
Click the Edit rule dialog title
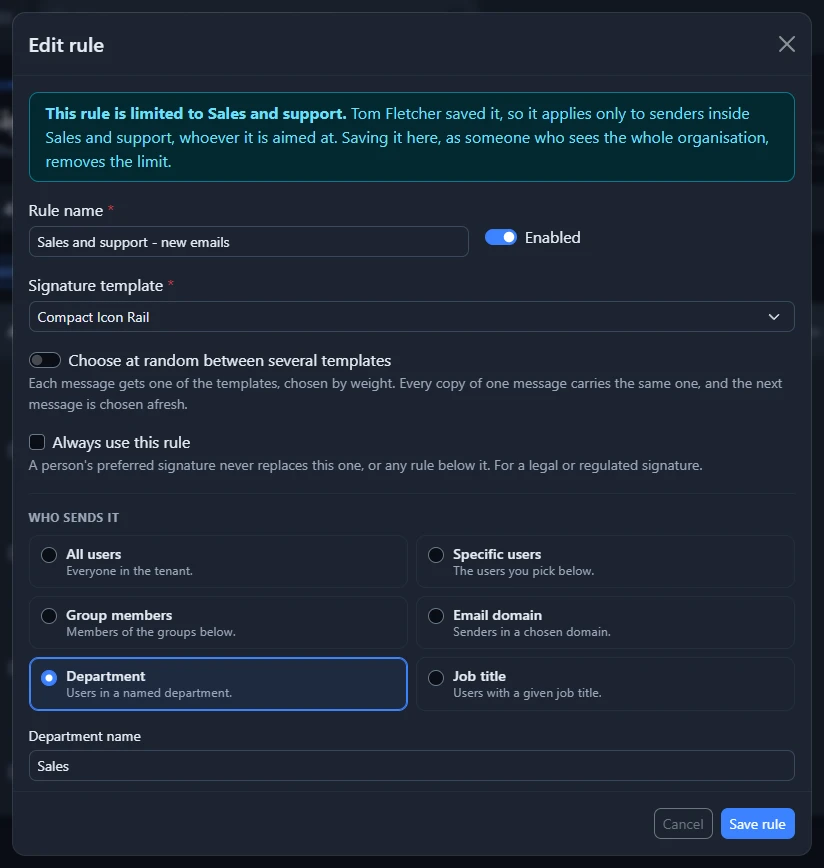click(66, 45)
